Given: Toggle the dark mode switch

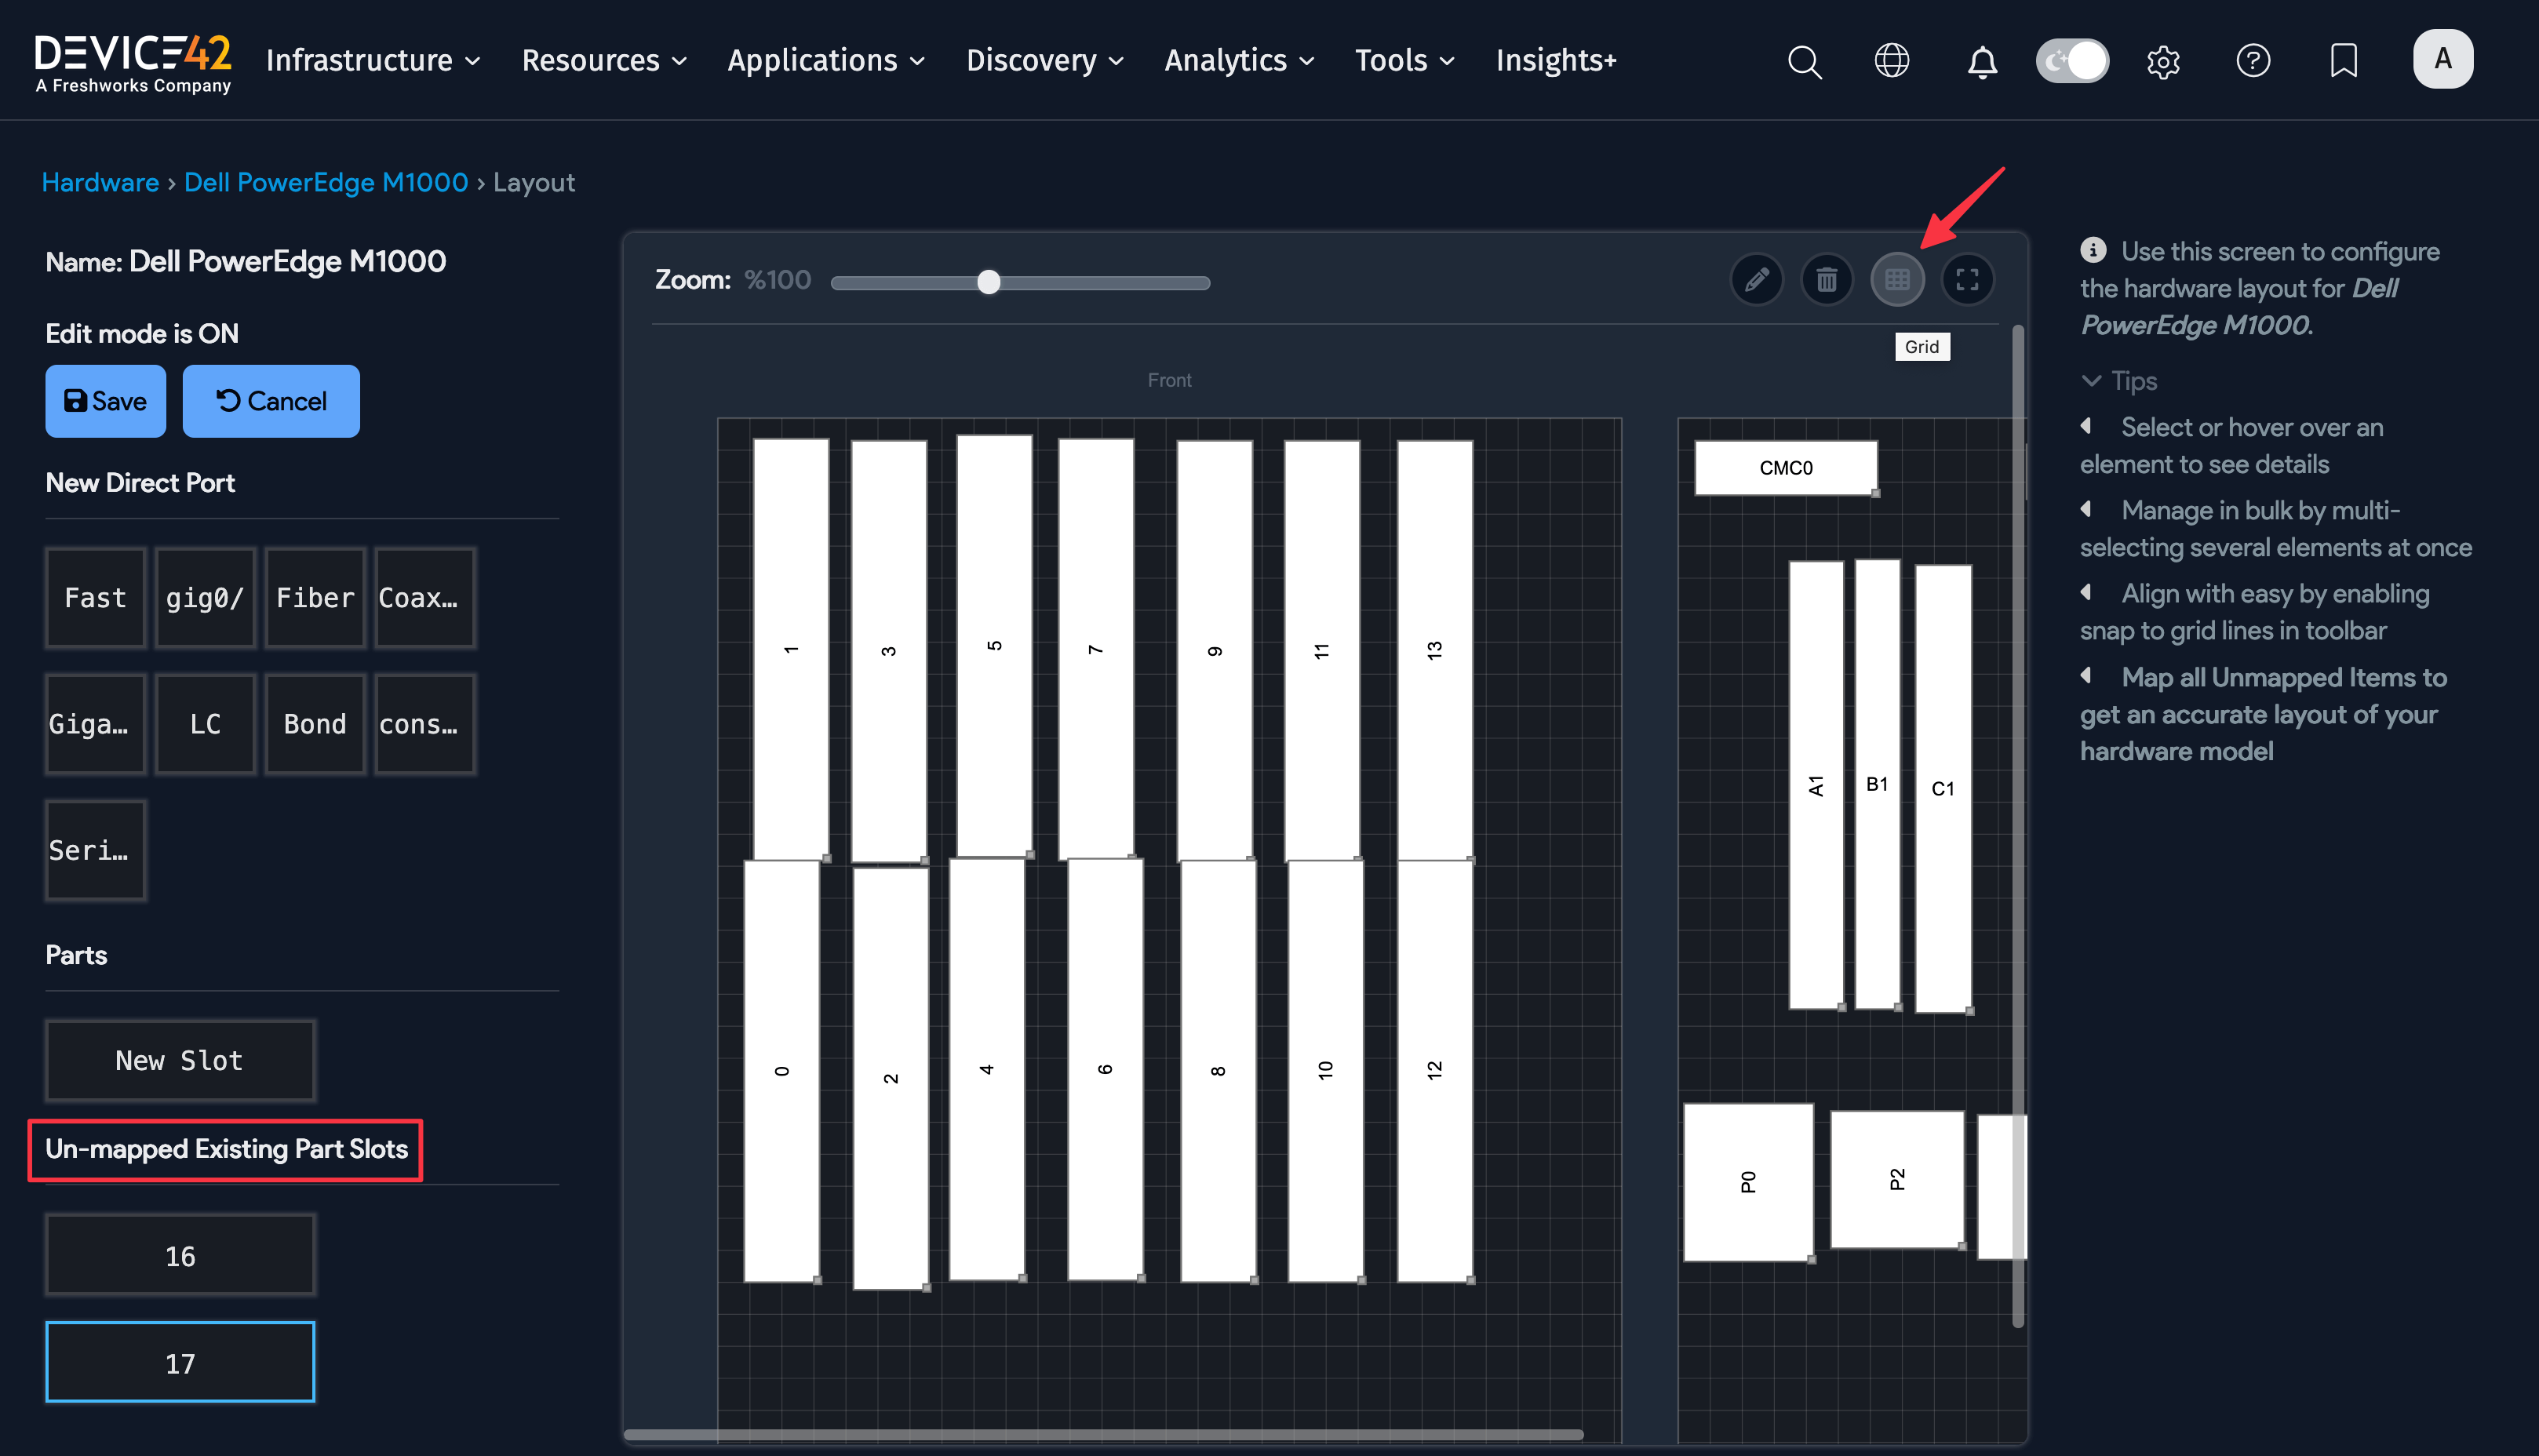Looking at the screenshot, I should coord(2072,61).
